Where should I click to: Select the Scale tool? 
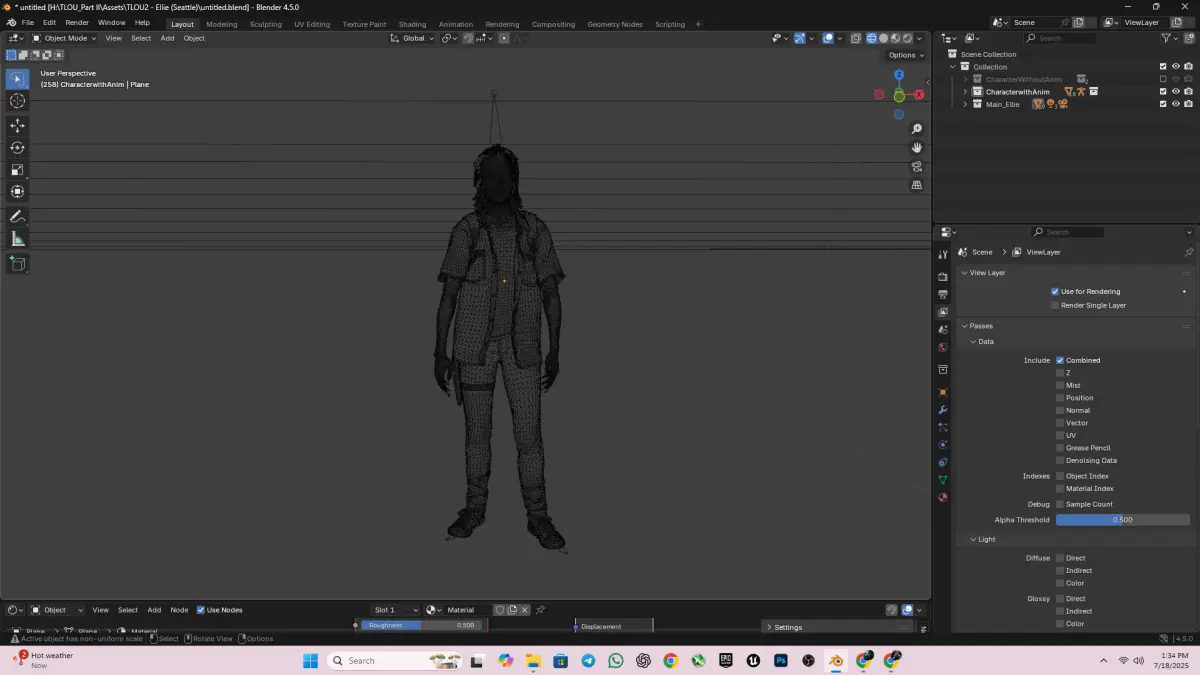pyautogui.click(x=17, y=169)
